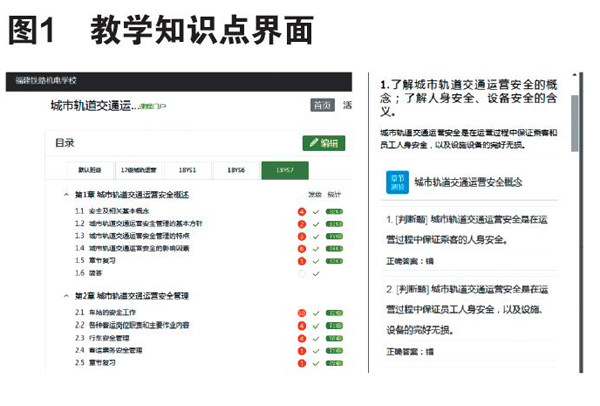
Task: Switch to the 默认班级 class tab
Action: pyautogui.click(x=89, y=170)
